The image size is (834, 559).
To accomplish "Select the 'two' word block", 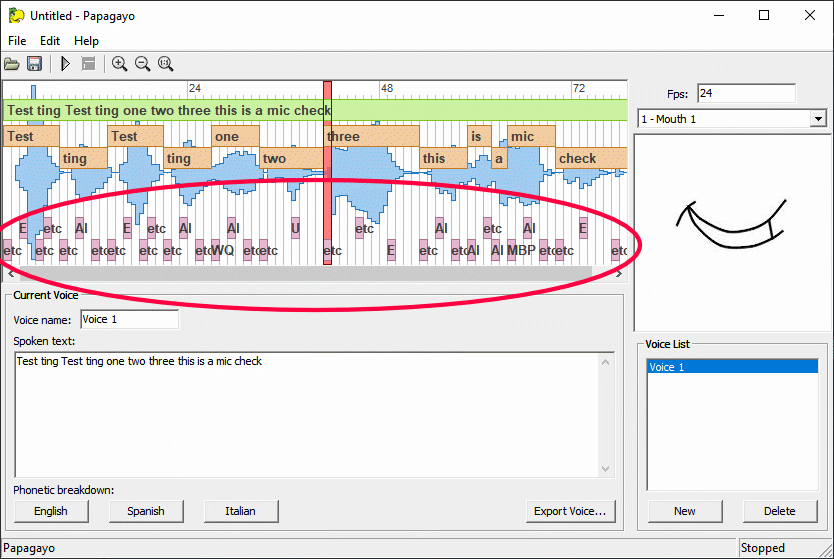I will pos(291,158).
